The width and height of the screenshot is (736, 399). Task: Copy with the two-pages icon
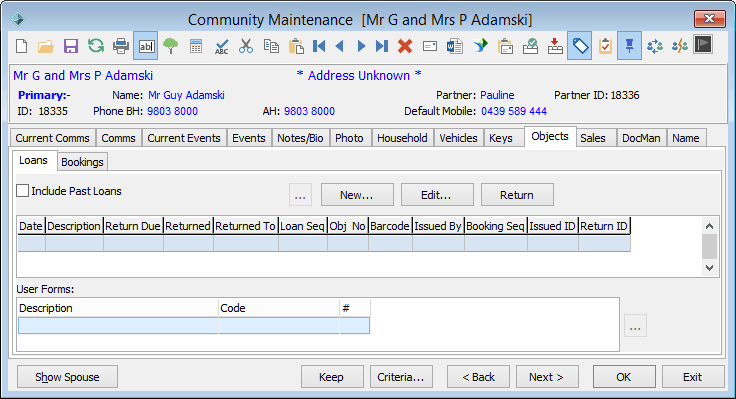pyautogui.click(x=271, y=46)
